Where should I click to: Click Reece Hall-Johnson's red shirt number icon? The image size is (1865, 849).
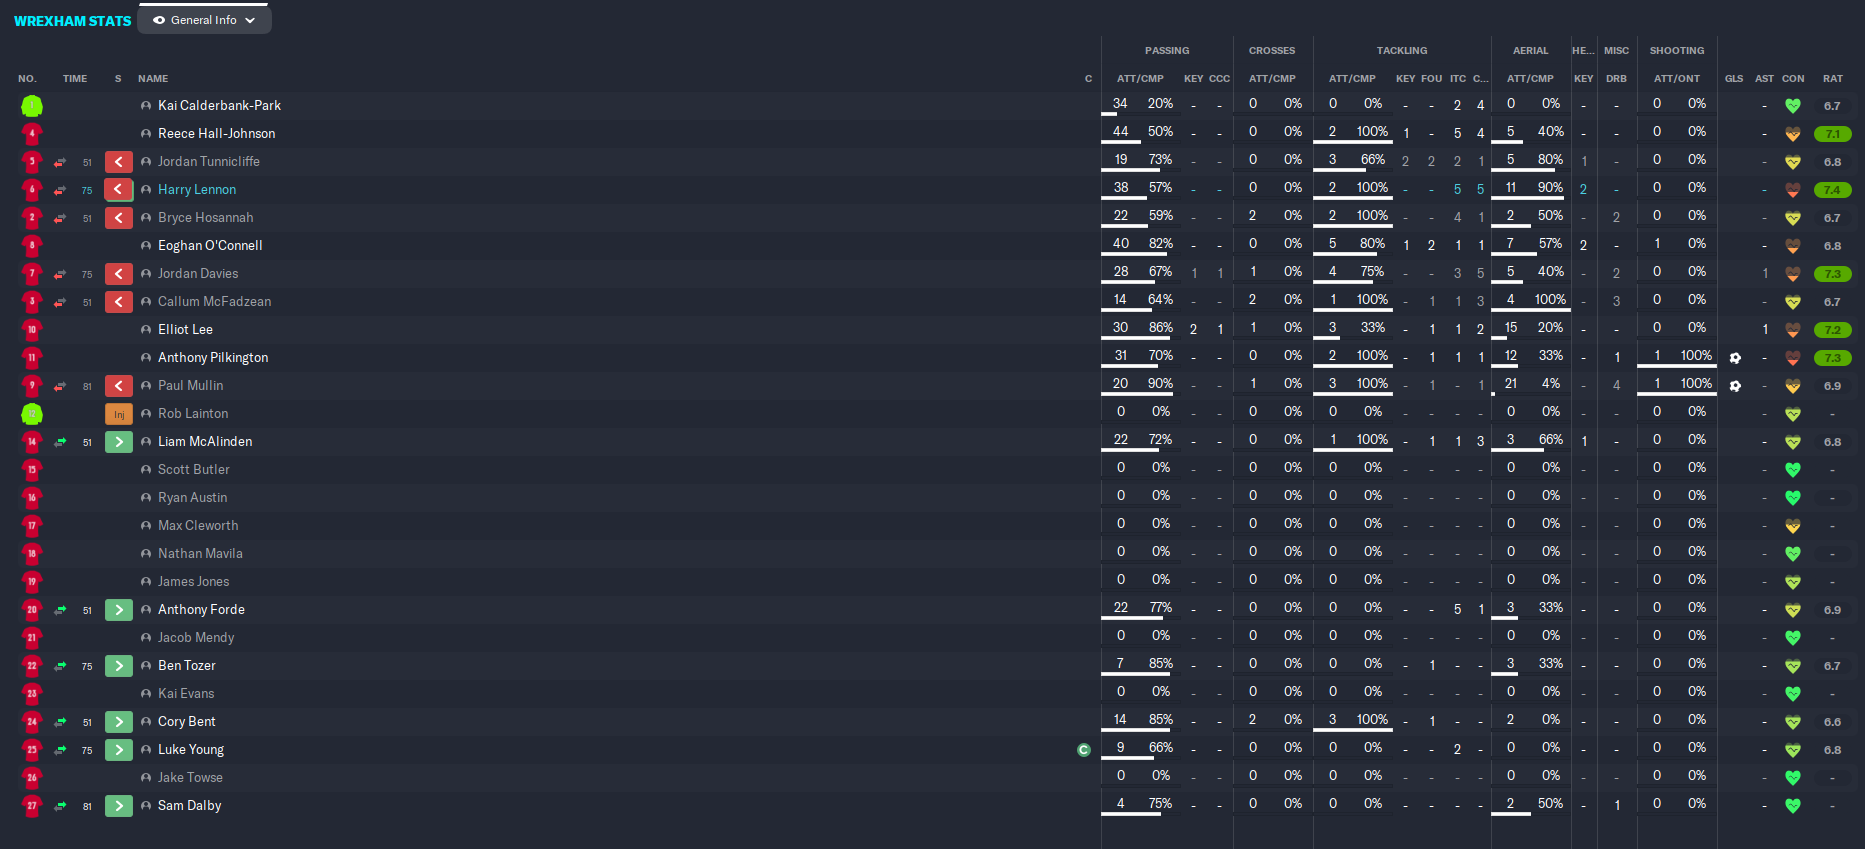point(32,133)
